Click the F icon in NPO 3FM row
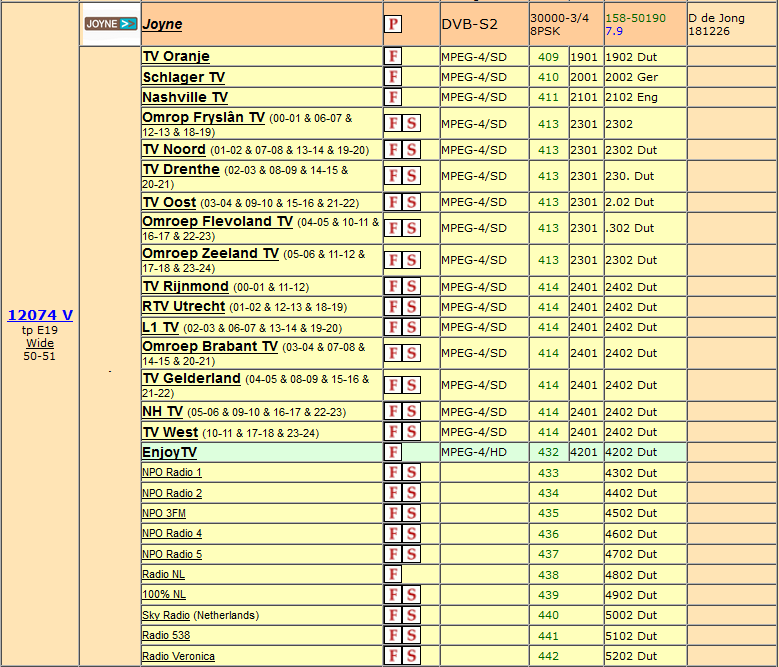 pos(393,513)
